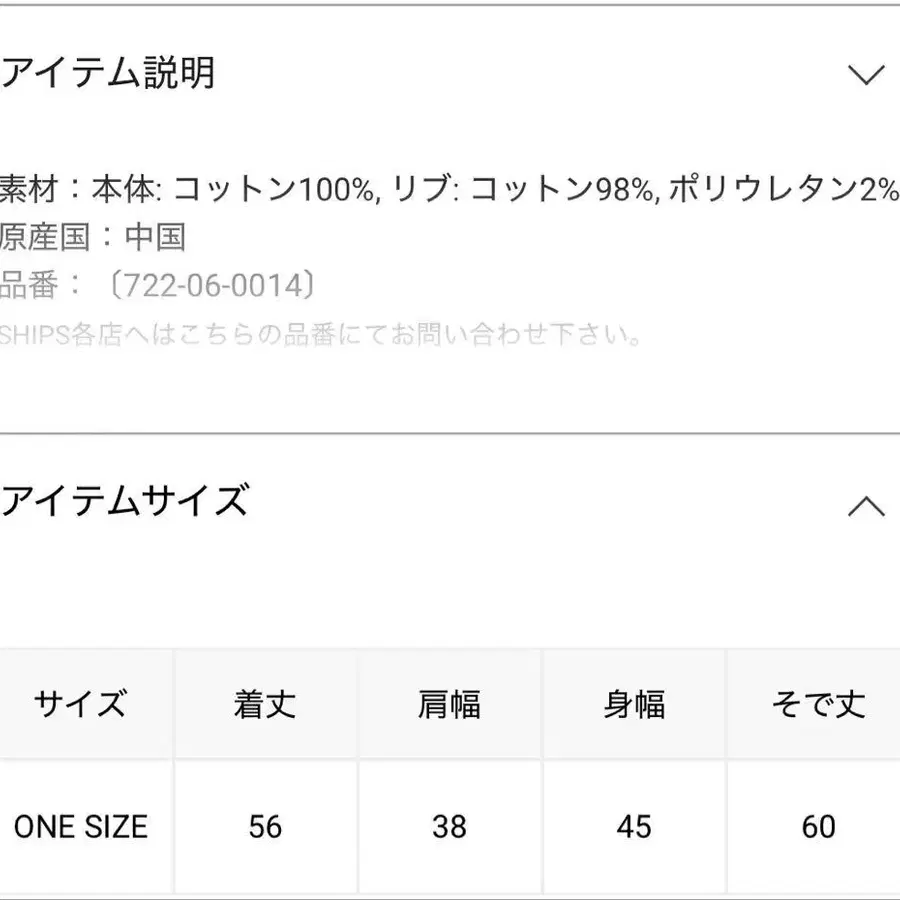Collapse the アイテムサイズ chevron arrow

tap(865, 506)
